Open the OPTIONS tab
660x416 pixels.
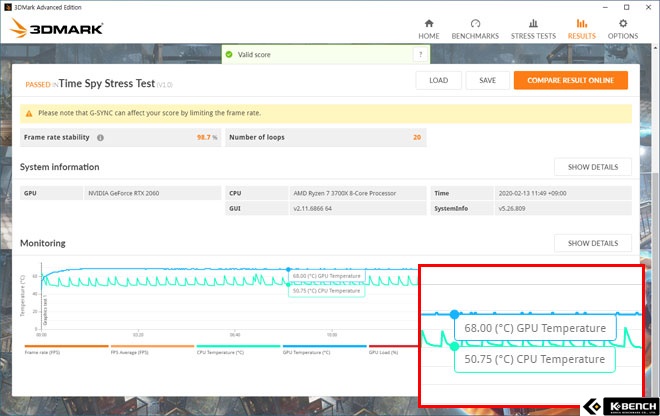[x=623, y=29]
